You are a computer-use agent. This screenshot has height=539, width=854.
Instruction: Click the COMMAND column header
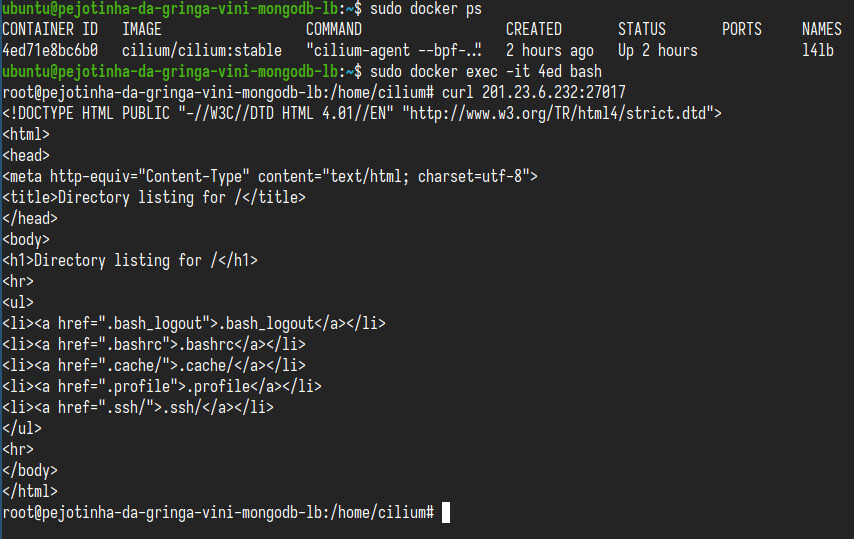click(334, 29)
